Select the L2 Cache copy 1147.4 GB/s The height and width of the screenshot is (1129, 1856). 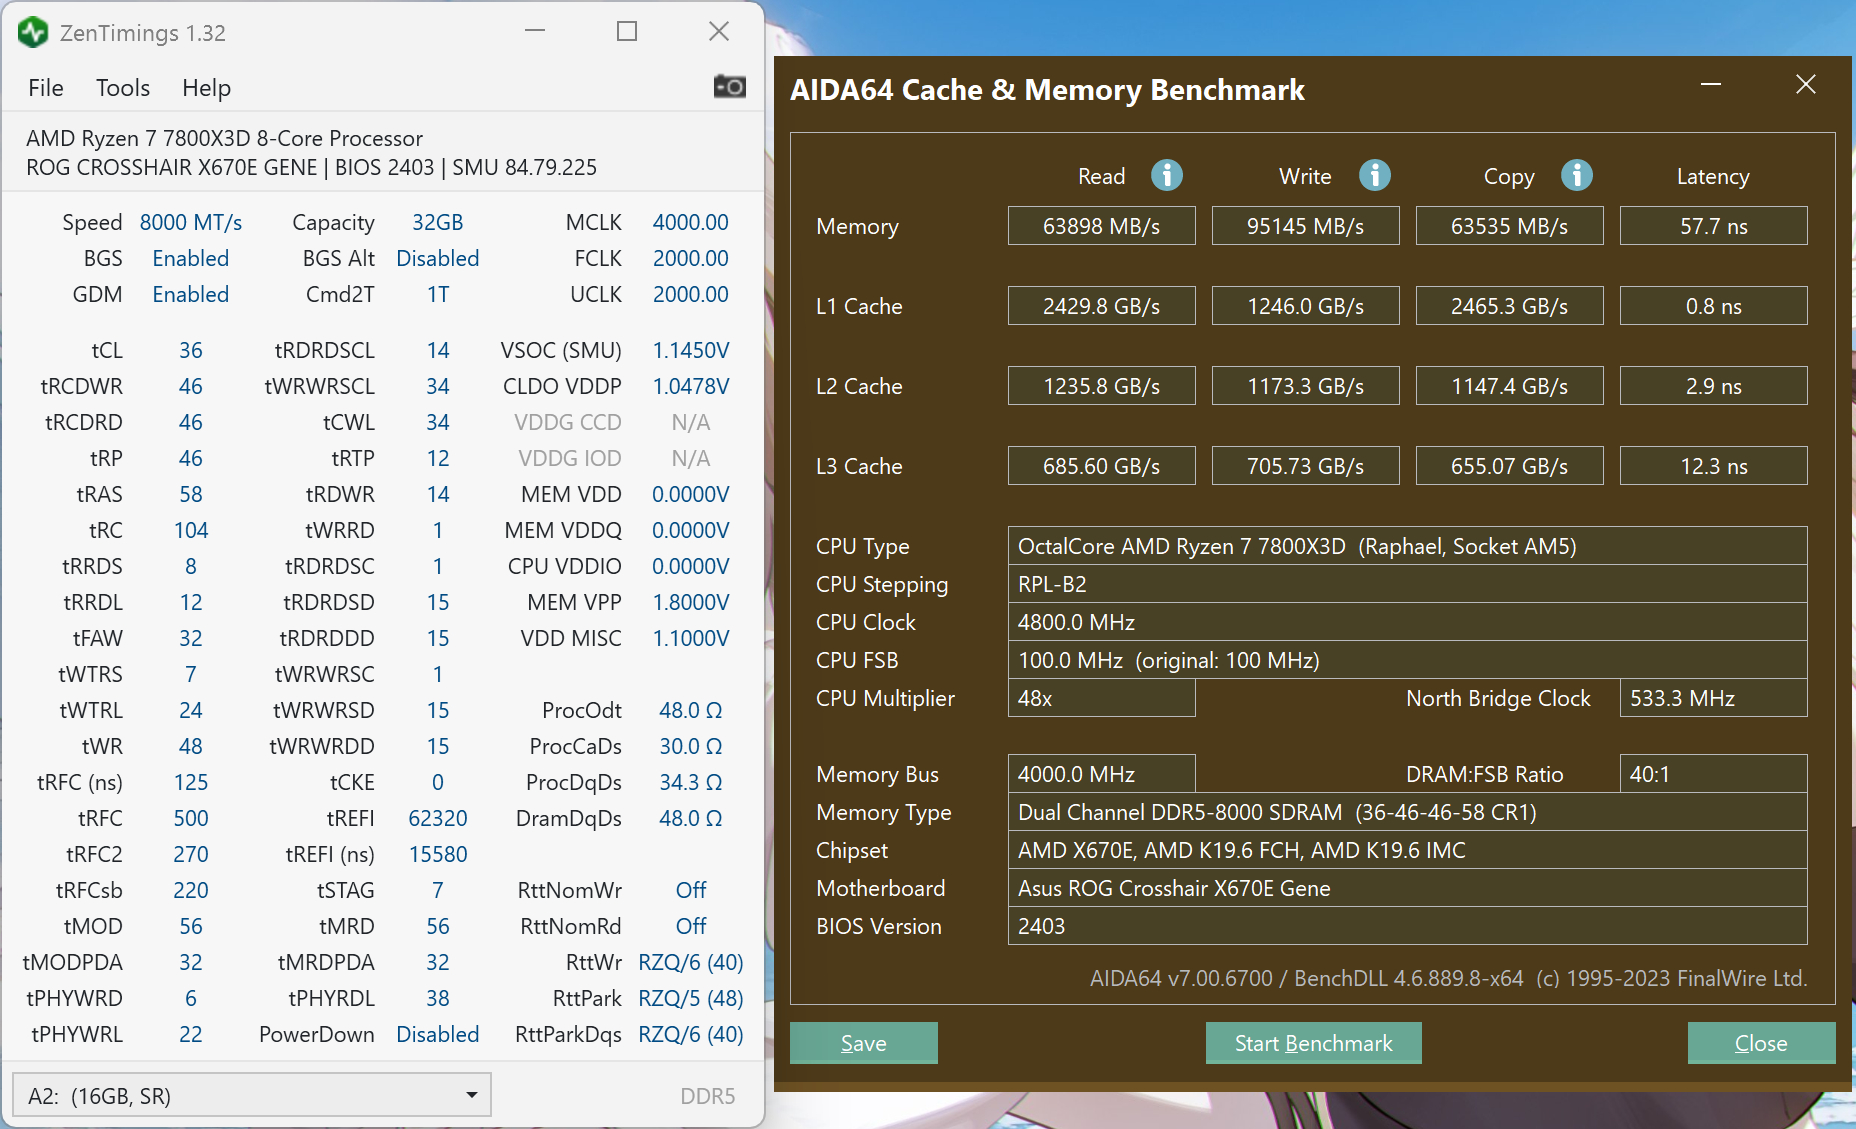tap(1509, 386)
